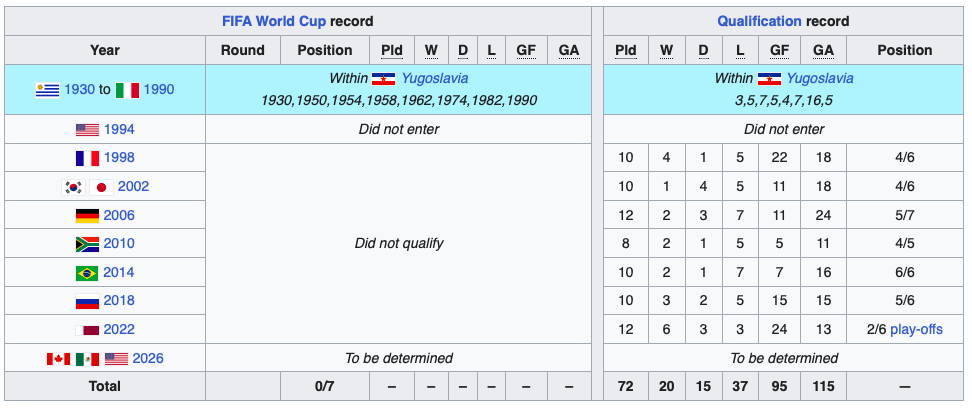
Task: Click the United States flag beside 1994
Action: (87, 130)
